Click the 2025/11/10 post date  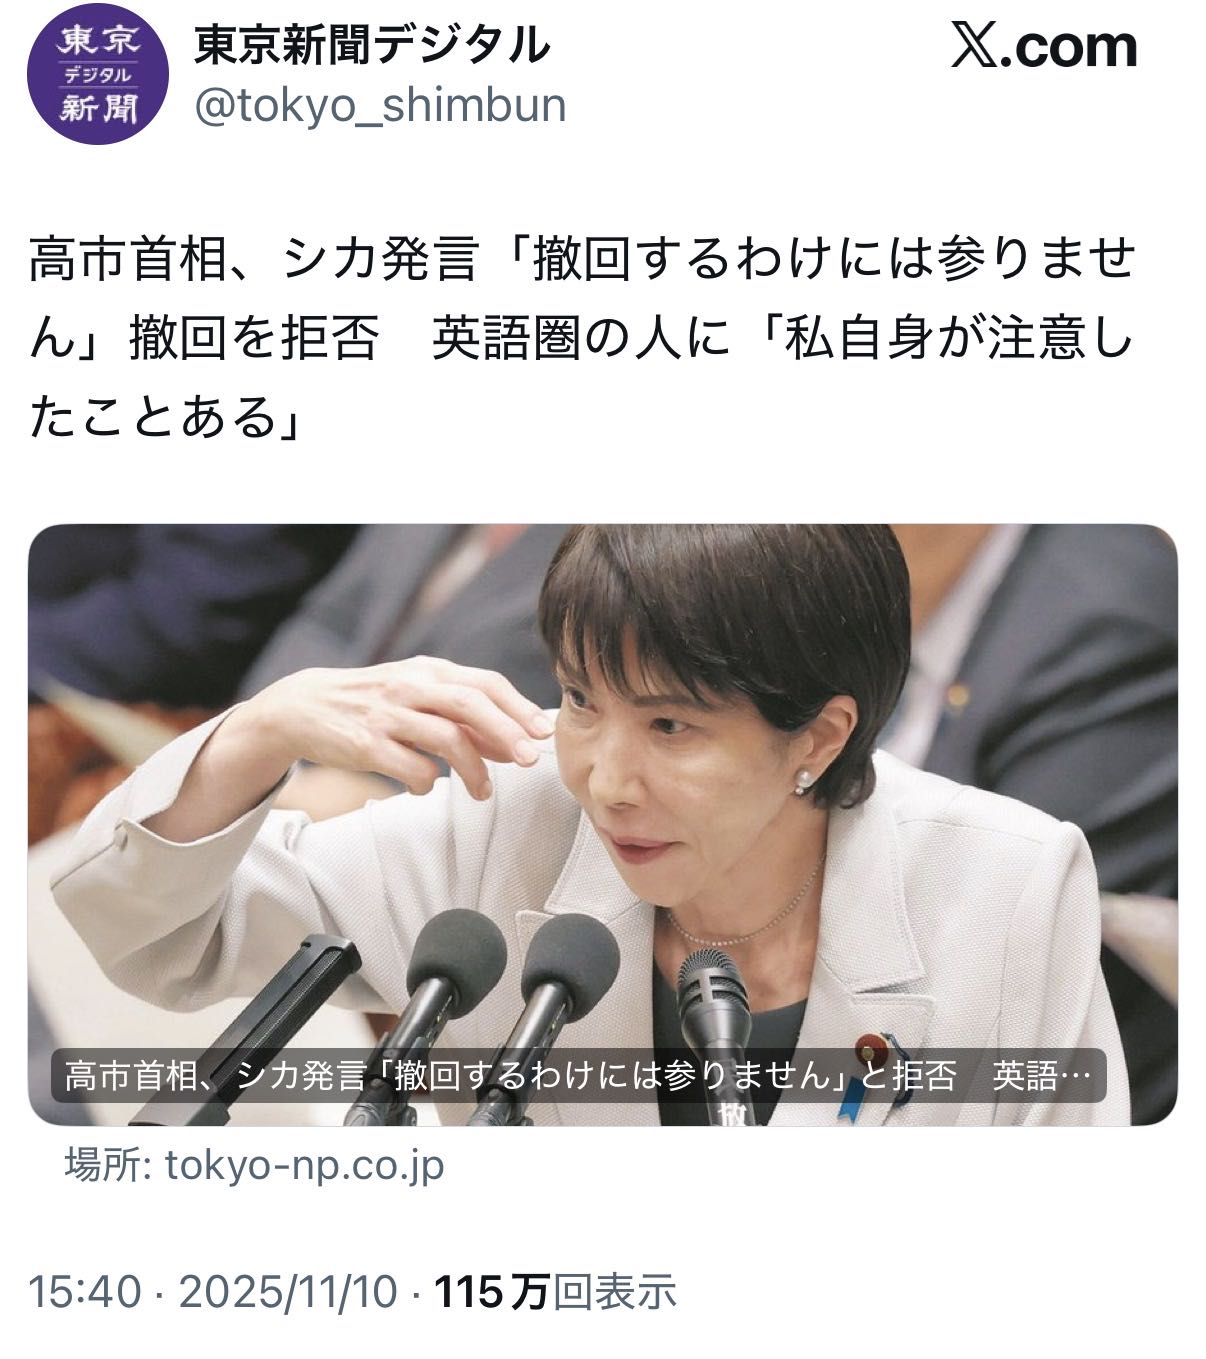pos(288,1292)
